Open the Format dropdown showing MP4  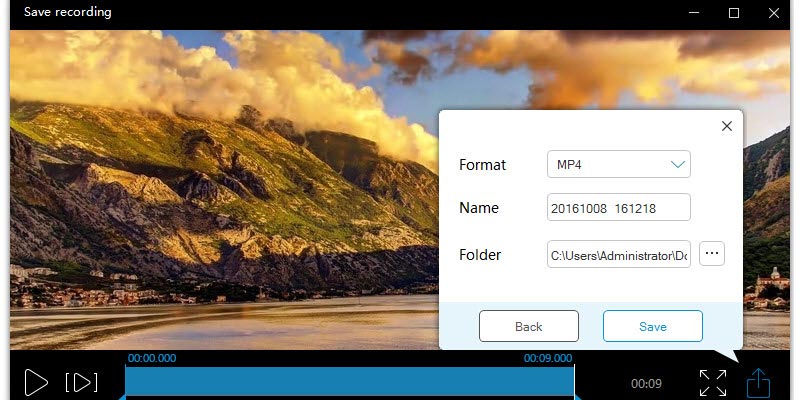point(618,164)
